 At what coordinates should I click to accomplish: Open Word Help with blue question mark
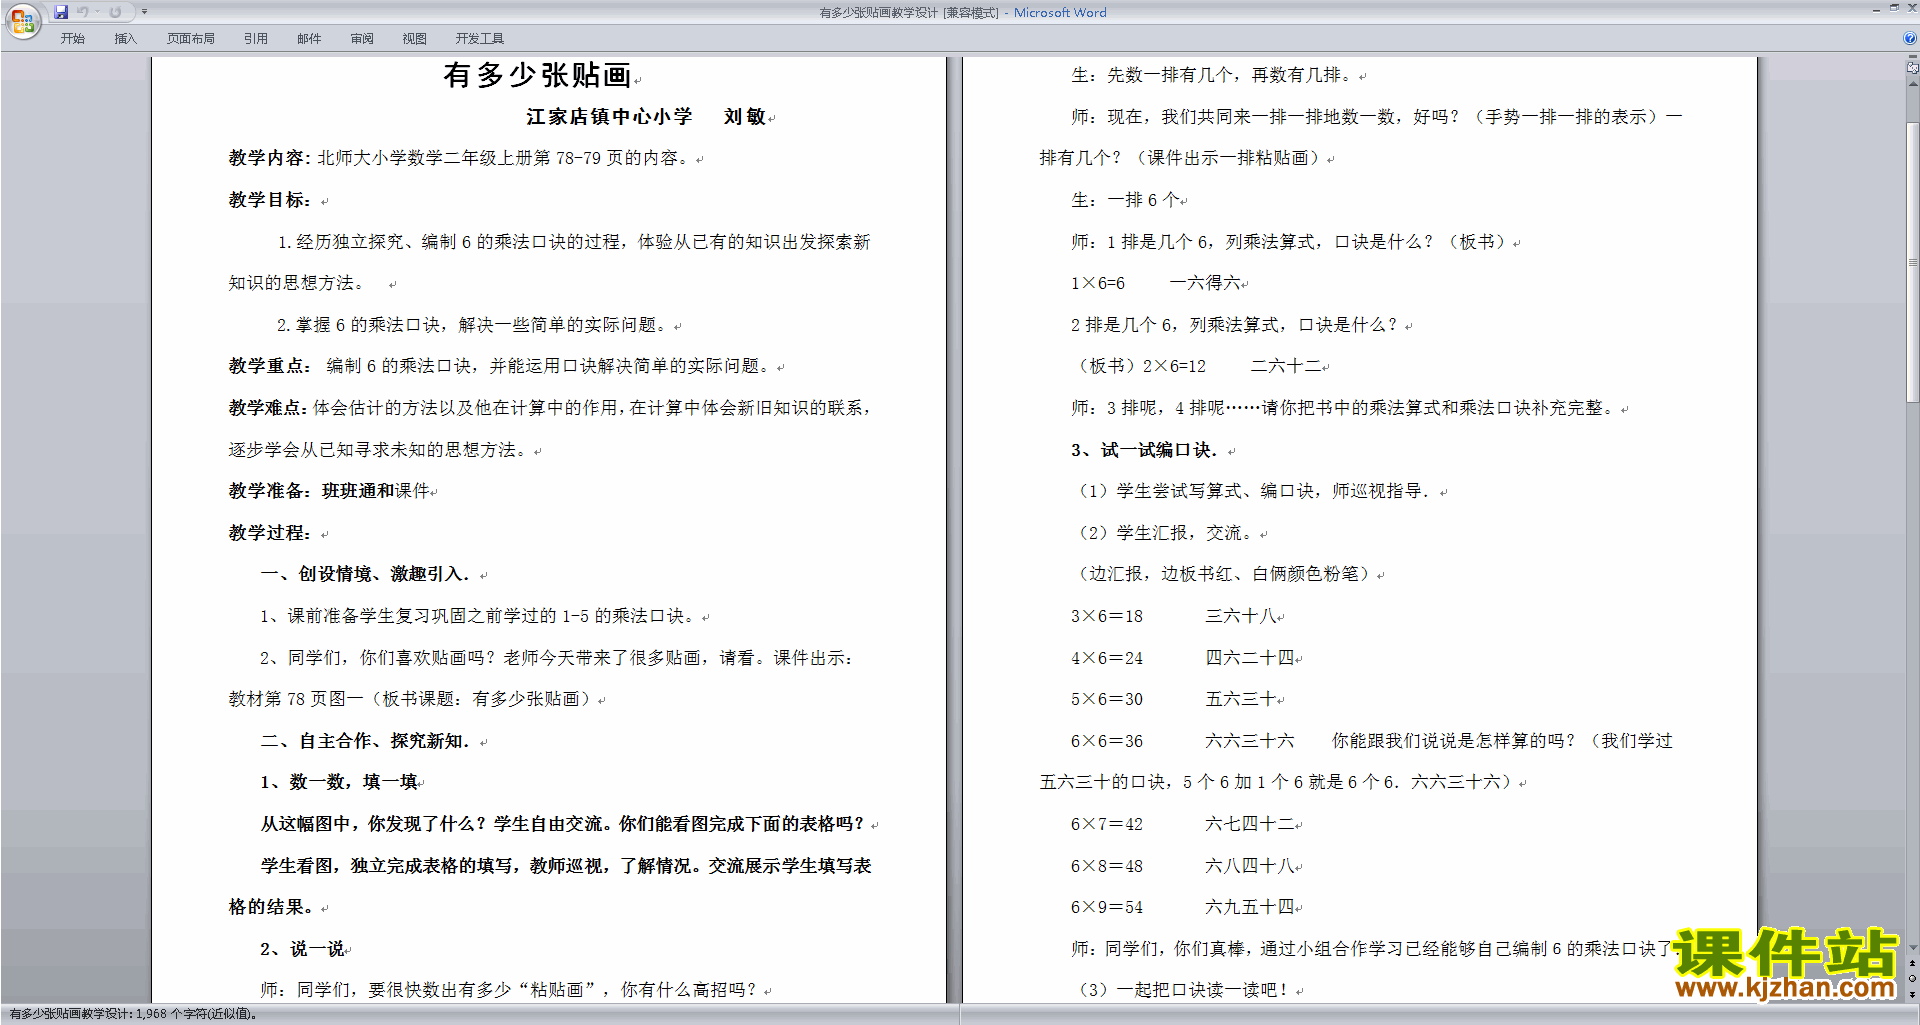[1910, 38]
